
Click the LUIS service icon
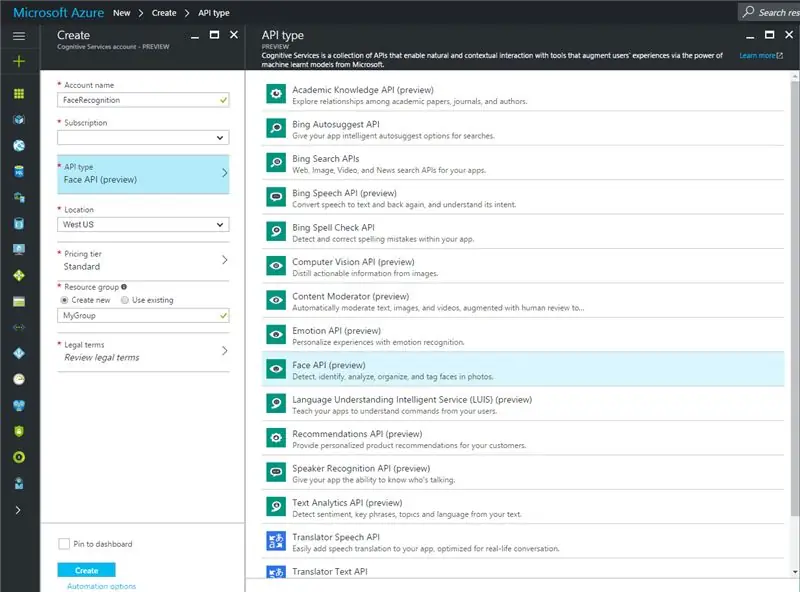276,404
